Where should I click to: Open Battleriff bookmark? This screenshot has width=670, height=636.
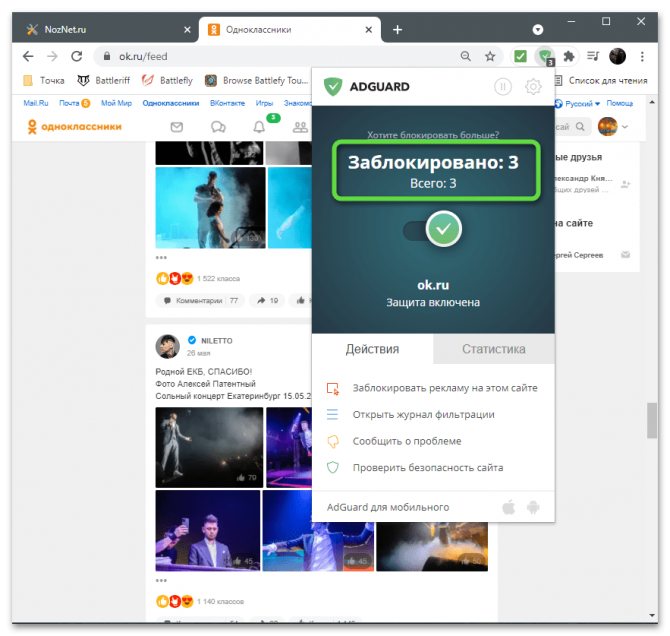[x=104, y=80]
